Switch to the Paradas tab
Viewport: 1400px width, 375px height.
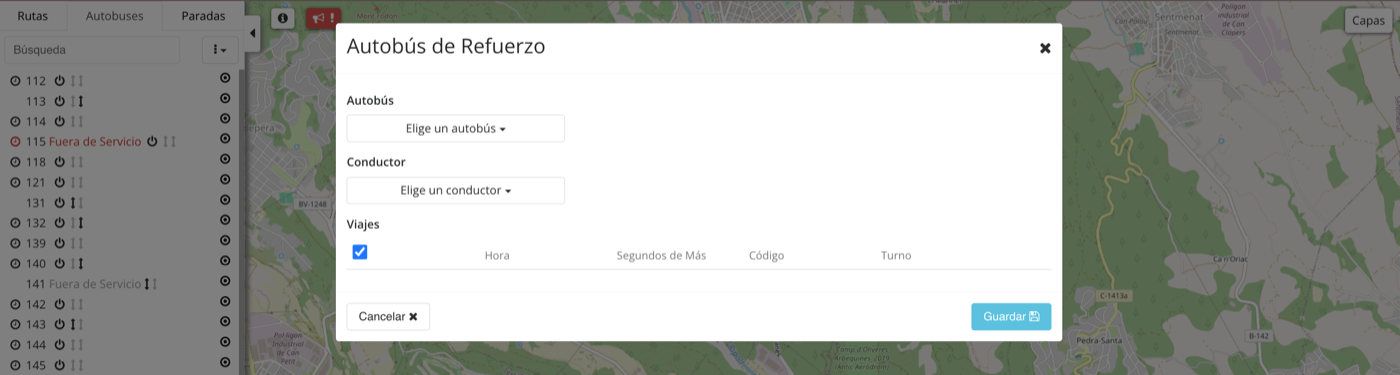pyautogui.click(x=203, y=16)
